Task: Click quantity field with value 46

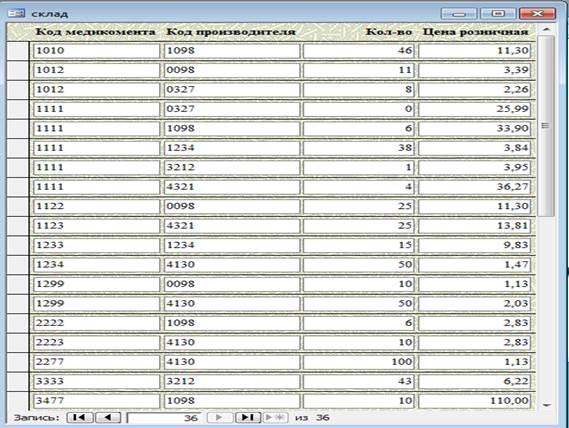Action: click(x=359, y=50)
